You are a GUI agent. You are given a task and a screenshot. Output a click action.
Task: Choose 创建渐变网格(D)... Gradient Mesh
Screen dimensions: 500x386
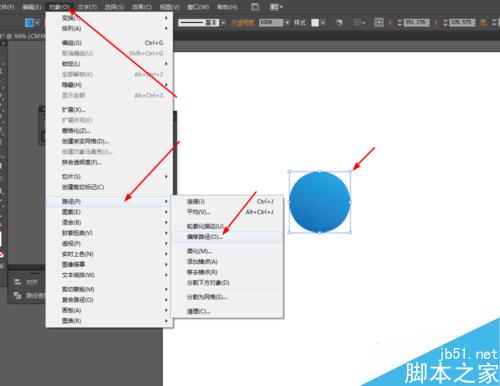pyautogui.click(x=109, y=141)
